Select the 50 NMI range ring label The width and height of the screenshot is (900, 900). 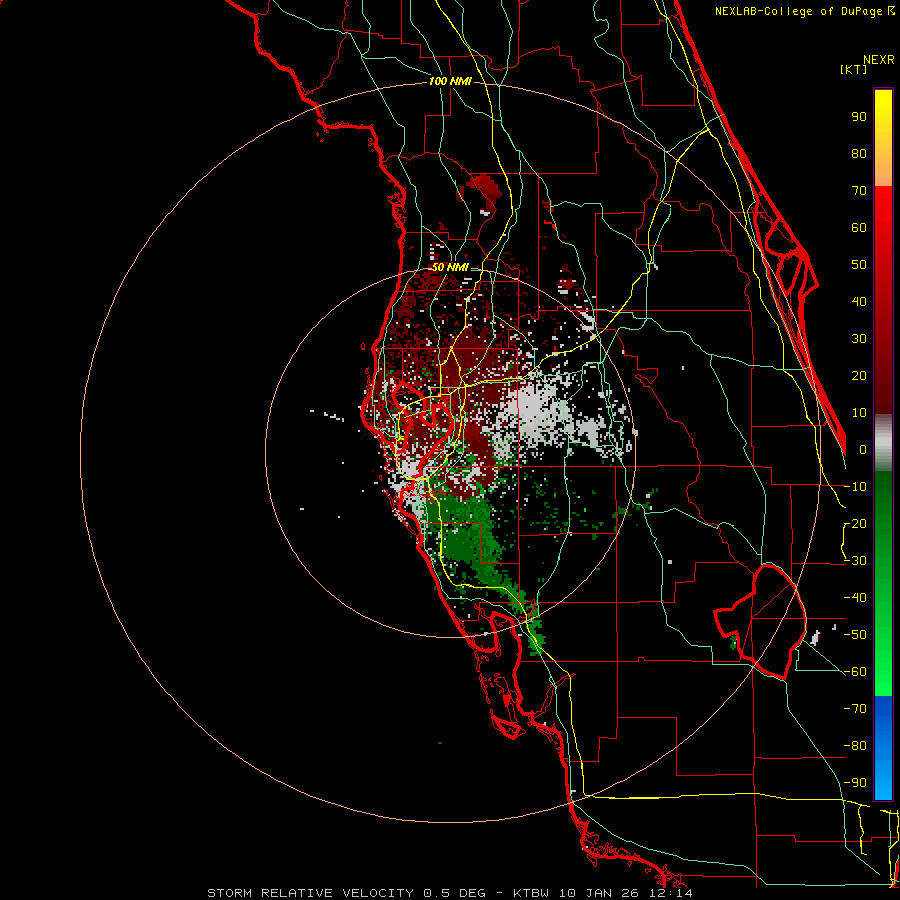click(449, 267)
